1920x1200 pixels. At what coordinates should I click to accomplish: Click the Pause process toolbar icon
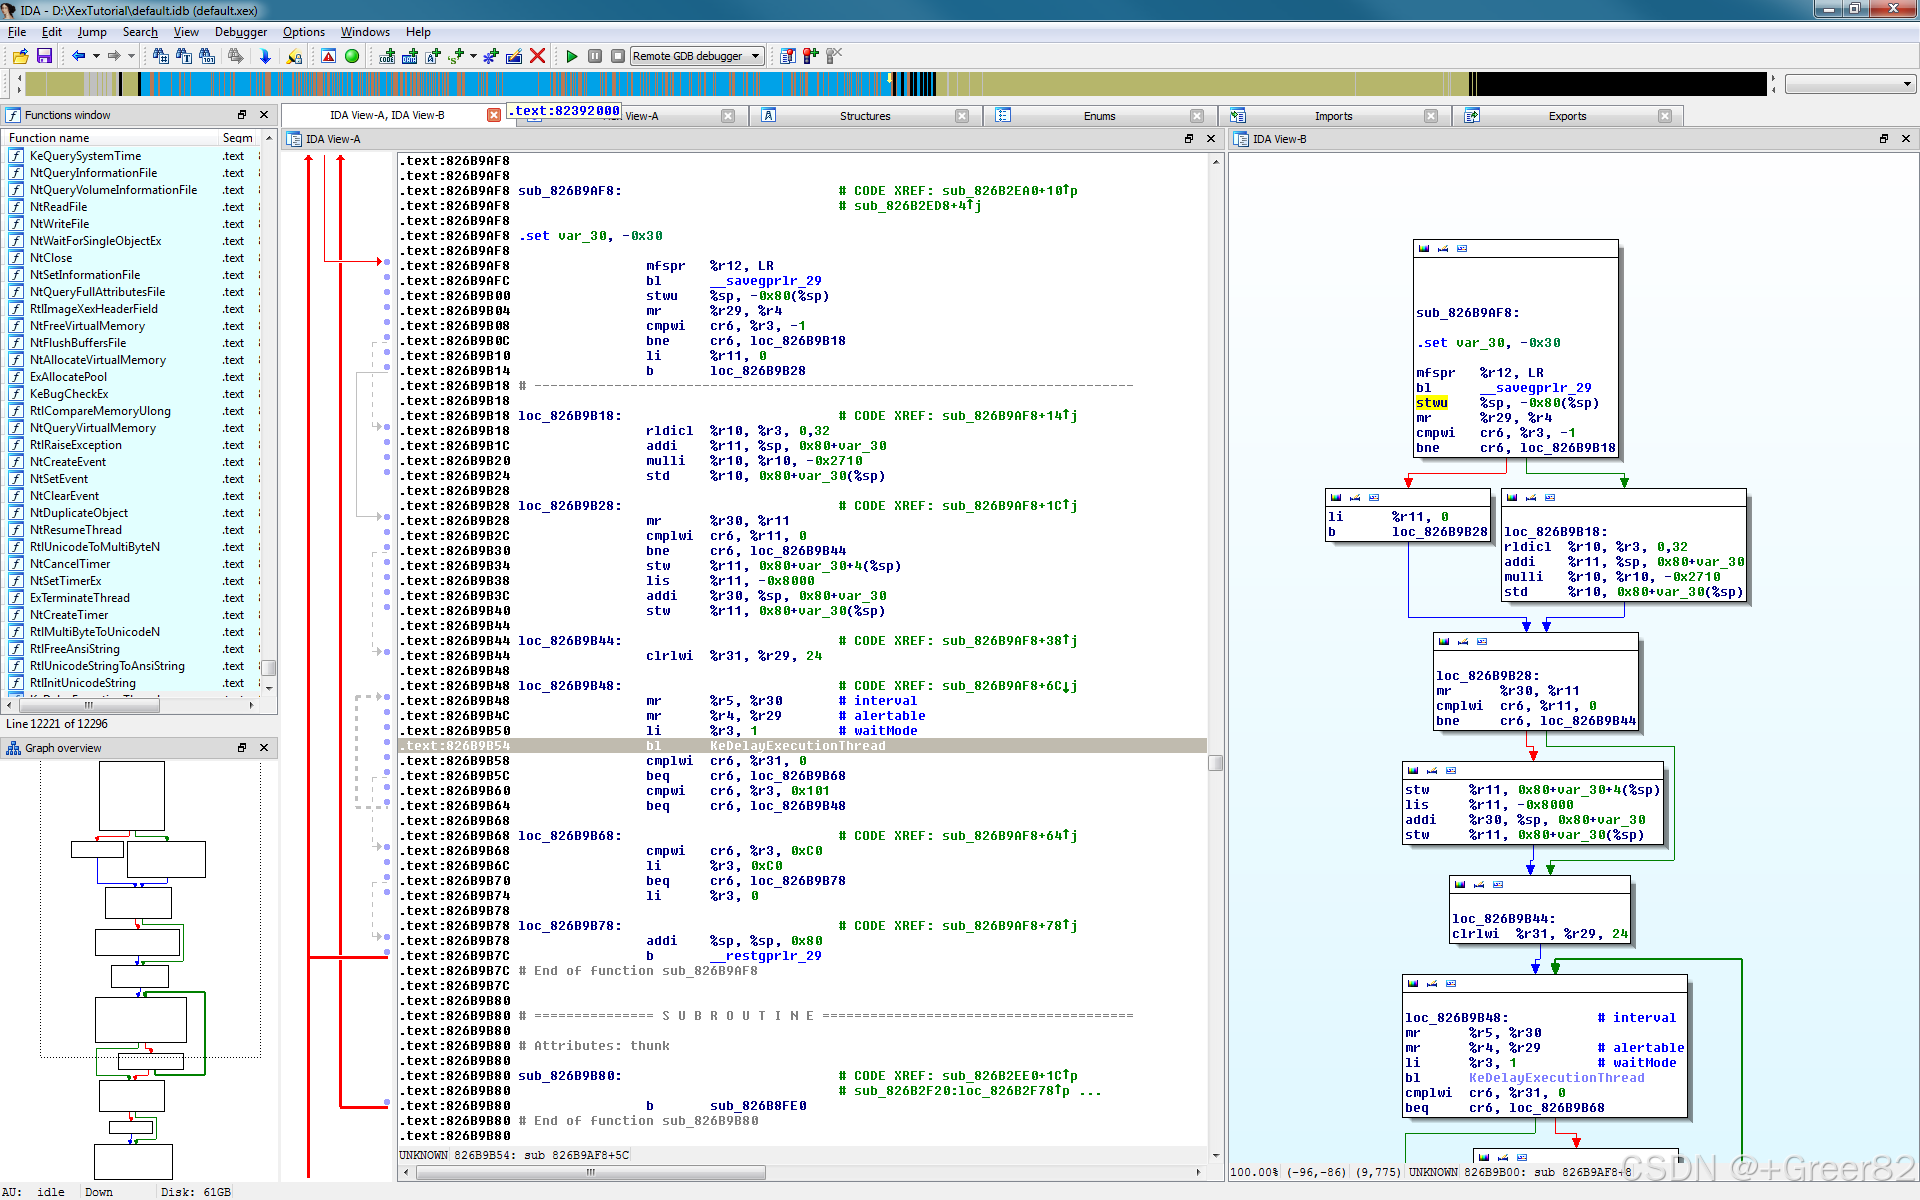pos(595,56)
